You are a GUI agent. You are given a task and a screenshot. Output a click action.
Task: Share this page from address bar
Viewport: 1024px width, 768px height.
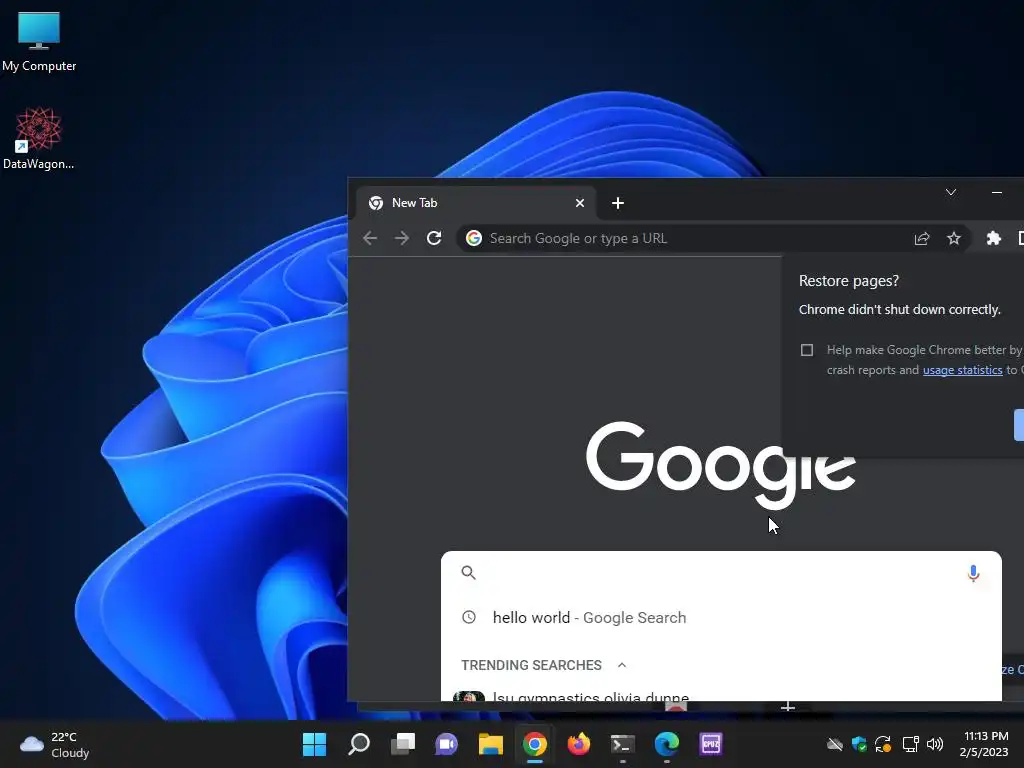pos(921,238)
